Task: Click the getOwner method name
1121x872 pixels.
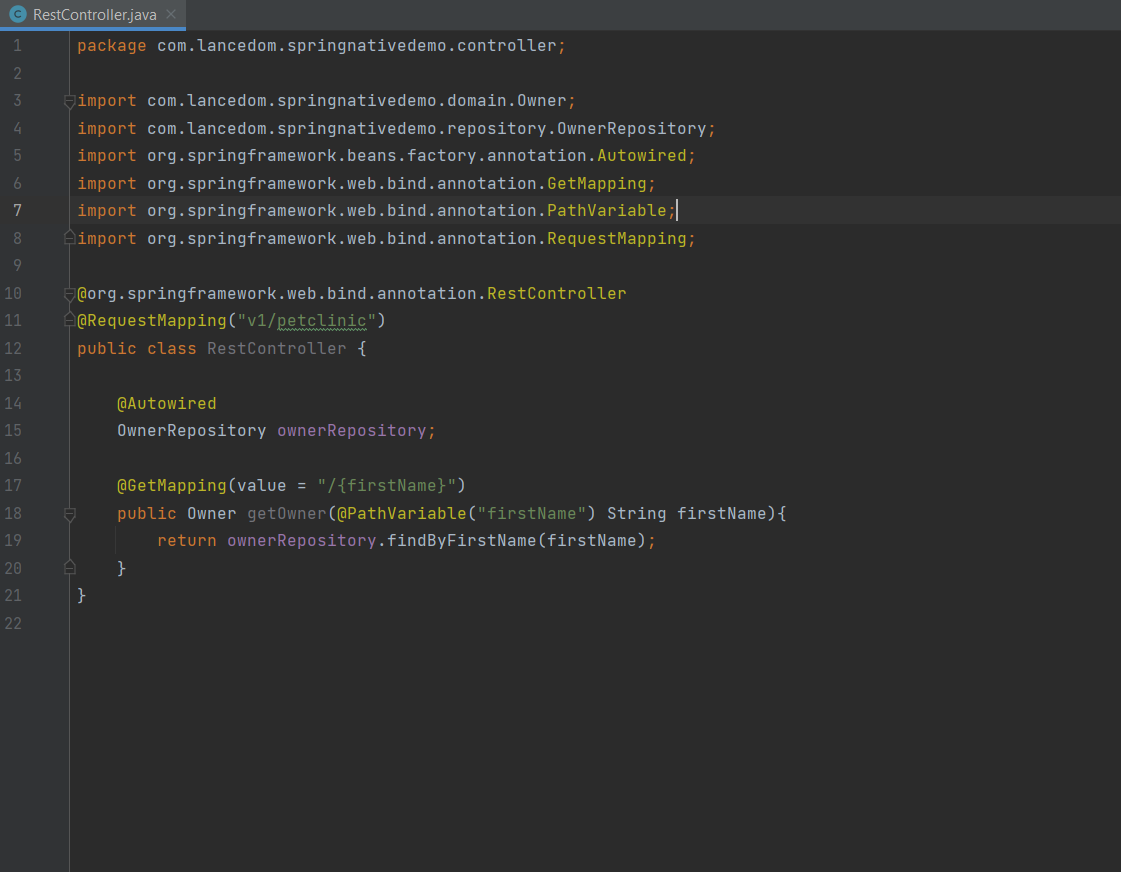Action: pyautogui.click(x=286, y=514)
